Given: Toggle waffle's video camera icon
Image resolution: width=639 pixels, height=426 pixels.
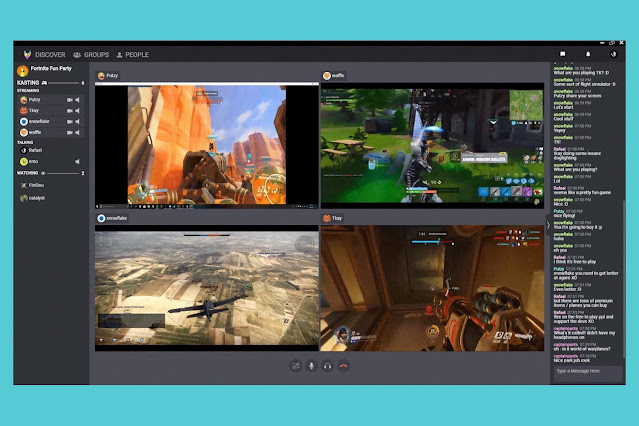Looking at the screenshot, I should [x=70, y=132].
